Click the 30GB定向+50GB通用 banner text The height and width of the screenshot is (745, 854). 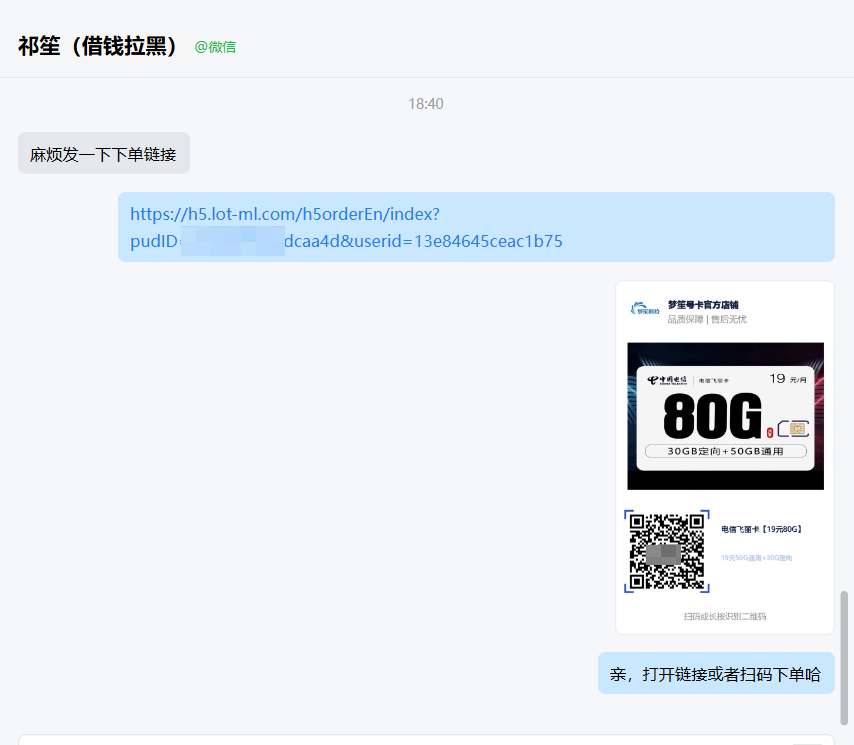(x=725, y=451)
